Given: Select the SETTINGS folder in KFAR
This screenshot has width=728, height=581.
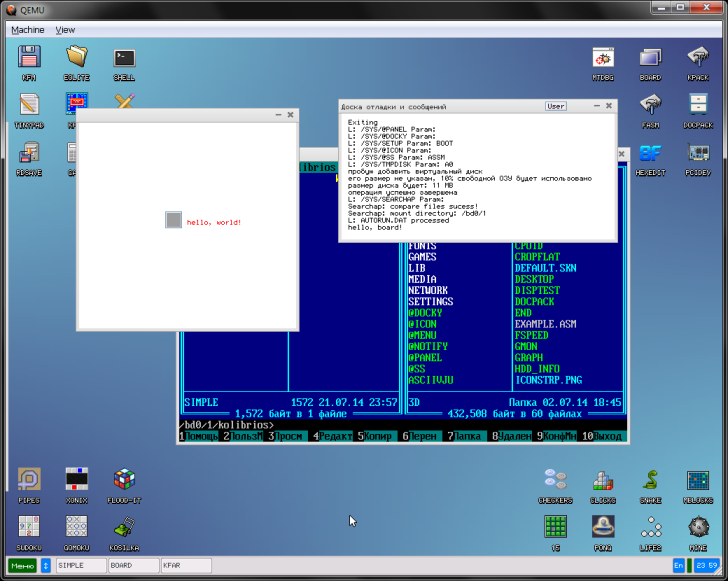Looking at the screenshot, I should 430,301.
